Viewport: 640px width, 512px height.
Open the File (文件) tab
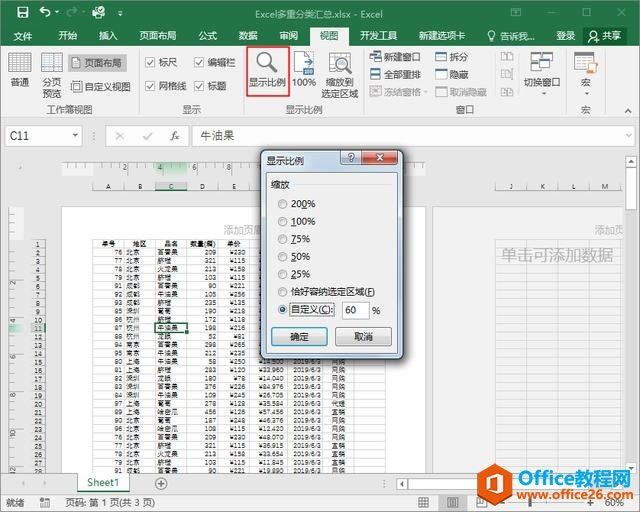click(x=22, y=36)
